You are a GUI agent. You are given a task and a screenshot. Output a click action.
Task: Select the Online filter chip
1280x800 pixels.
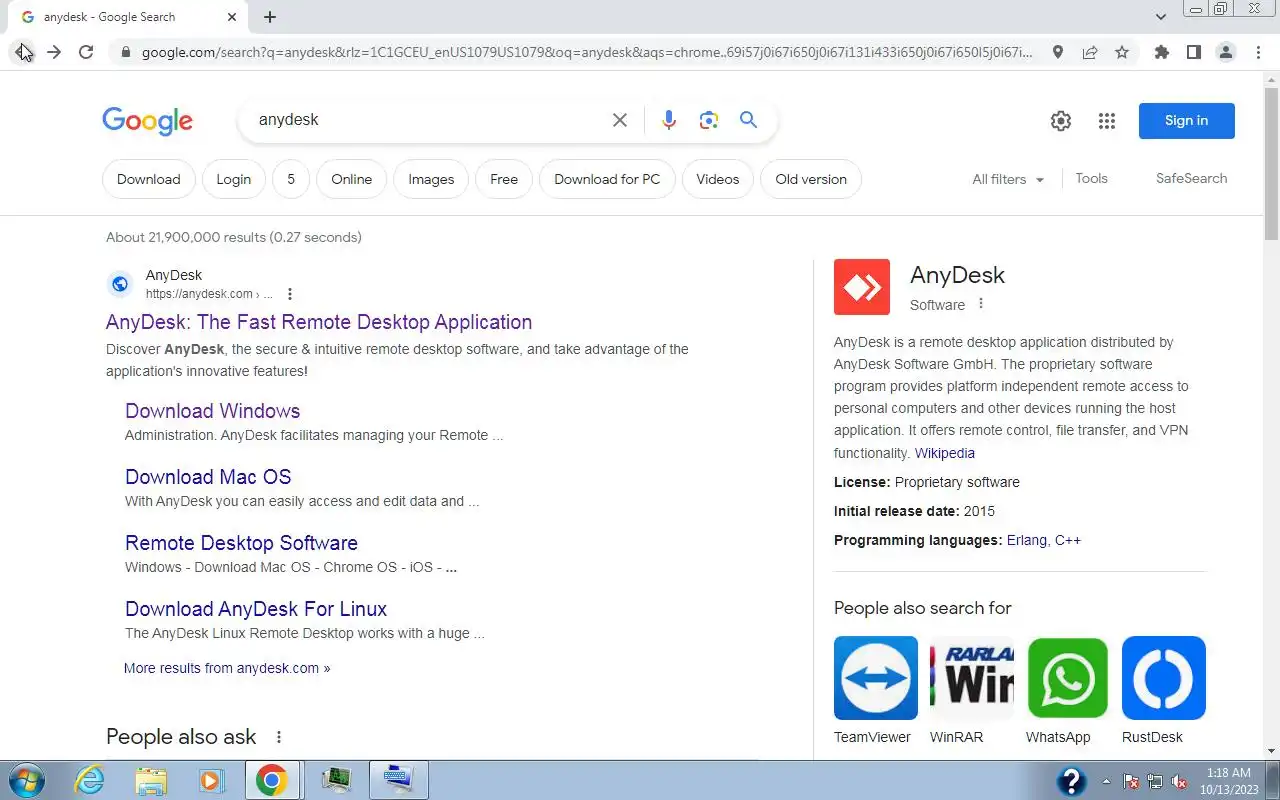(x=351, y=179)
